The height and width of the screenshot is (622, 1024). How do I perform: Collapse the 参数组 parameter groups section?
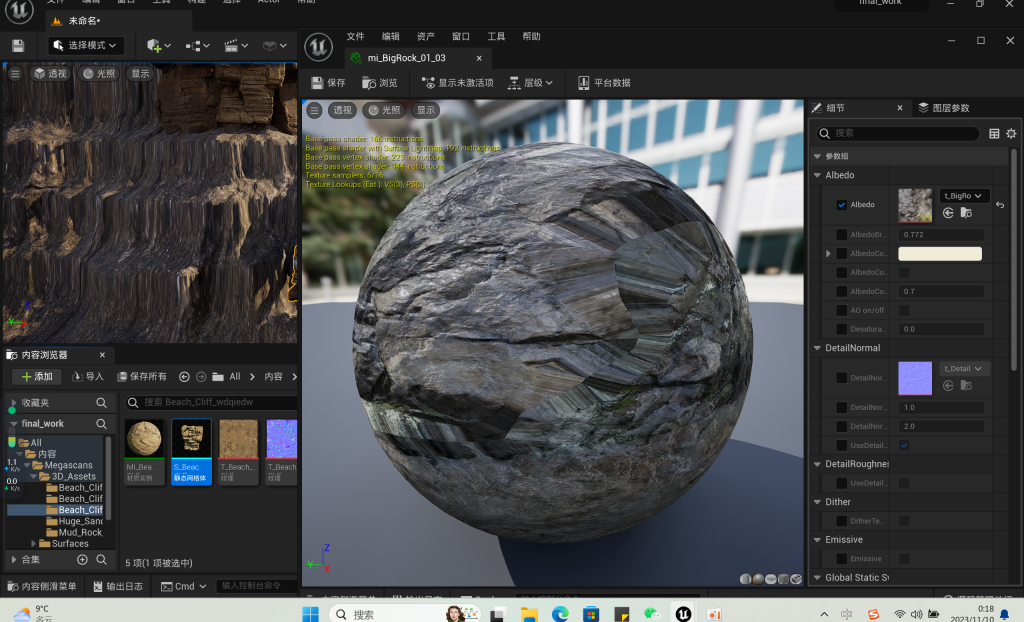(817, 156)
